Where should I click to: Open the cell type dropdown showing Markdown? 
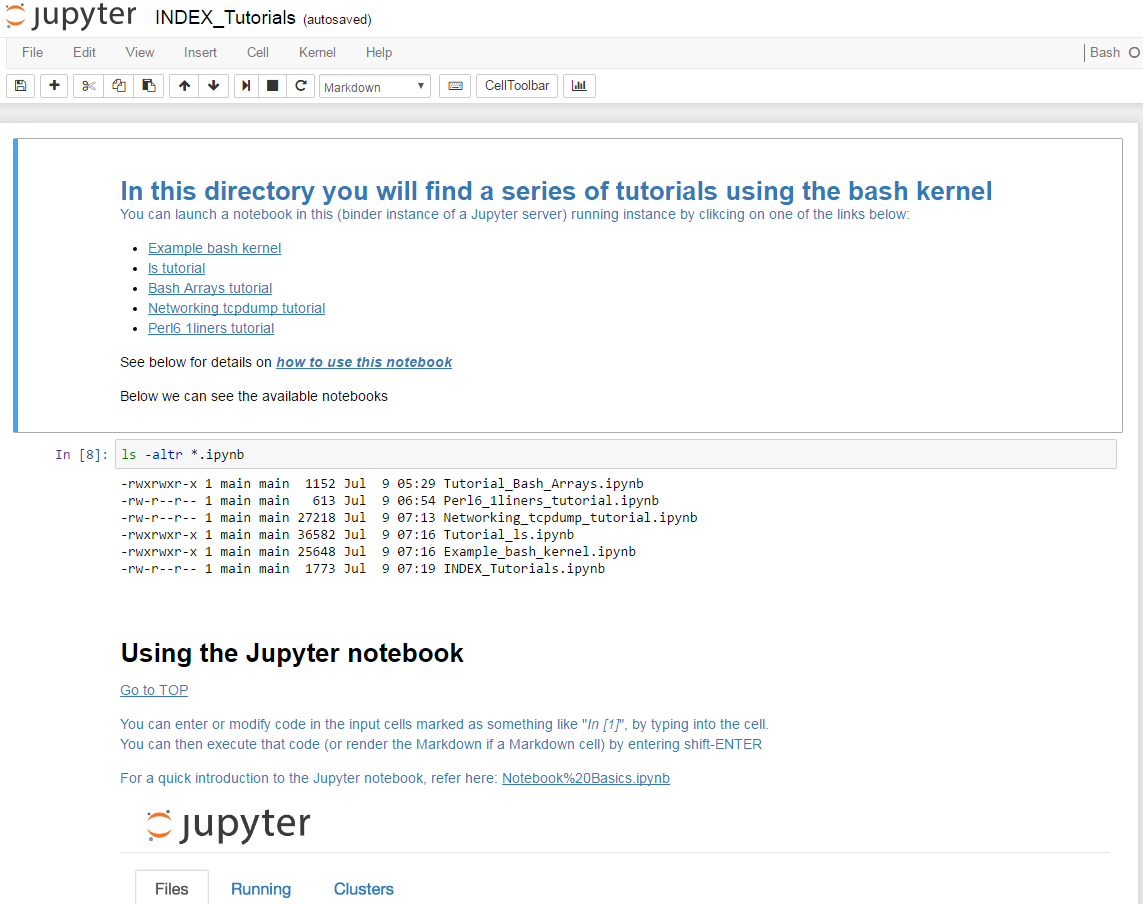374,86
